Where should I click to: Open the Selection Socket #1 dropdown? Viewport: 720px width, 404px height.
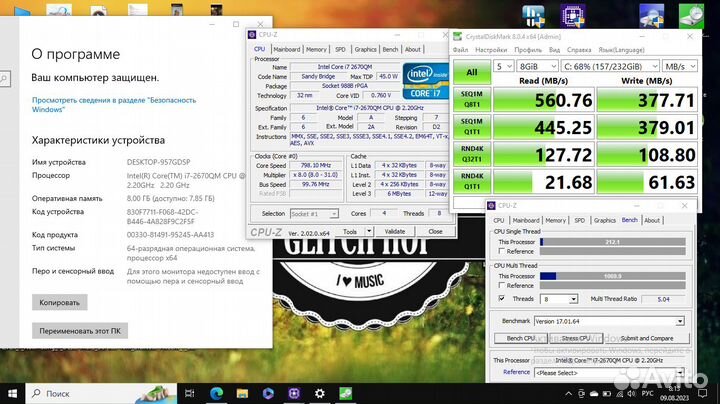point(314,214)
